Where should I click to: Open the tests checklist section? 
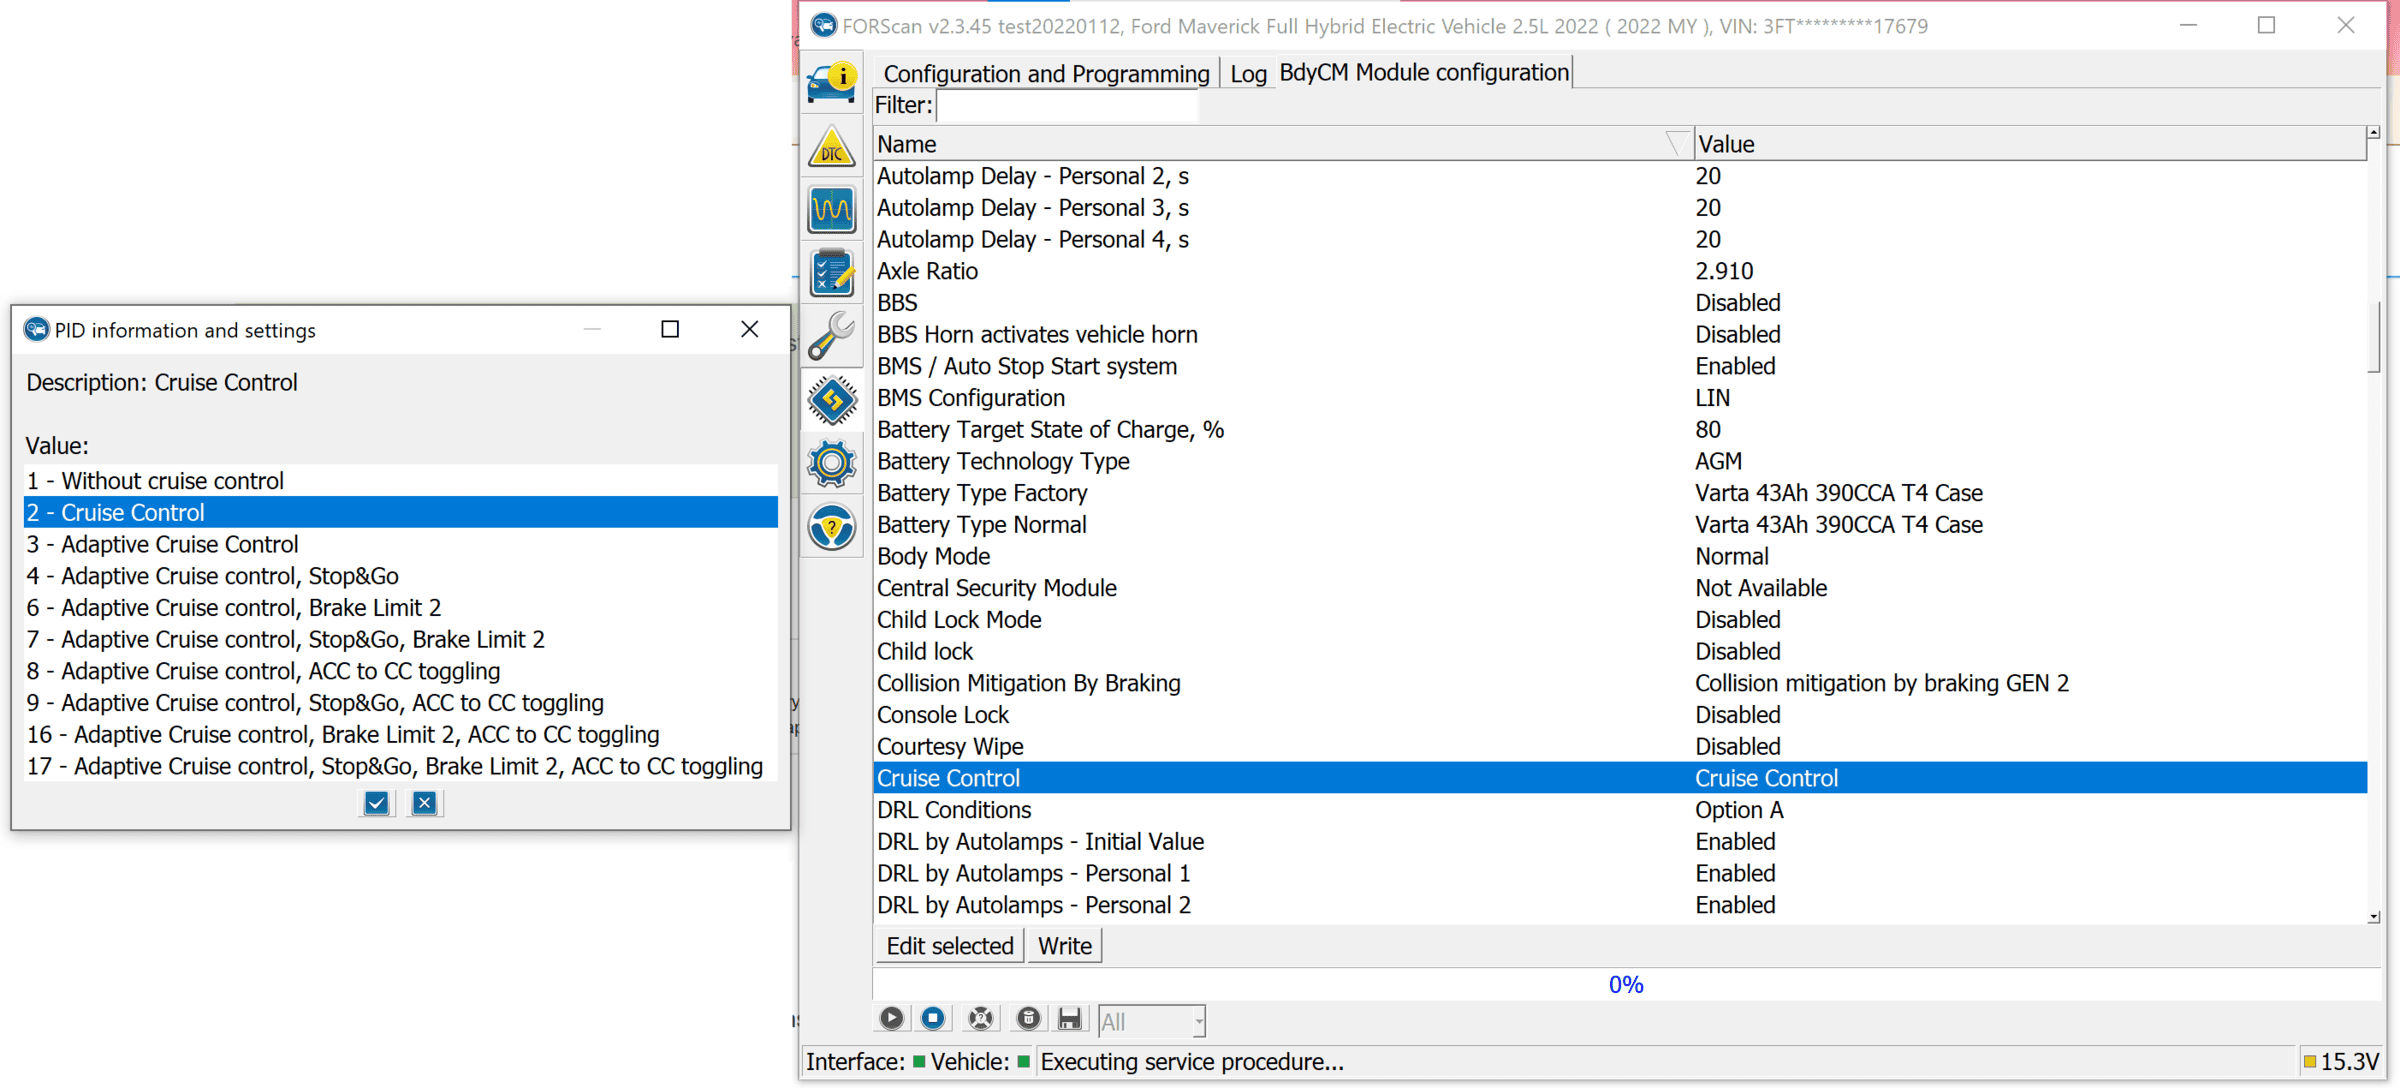[x=831, y=273]
